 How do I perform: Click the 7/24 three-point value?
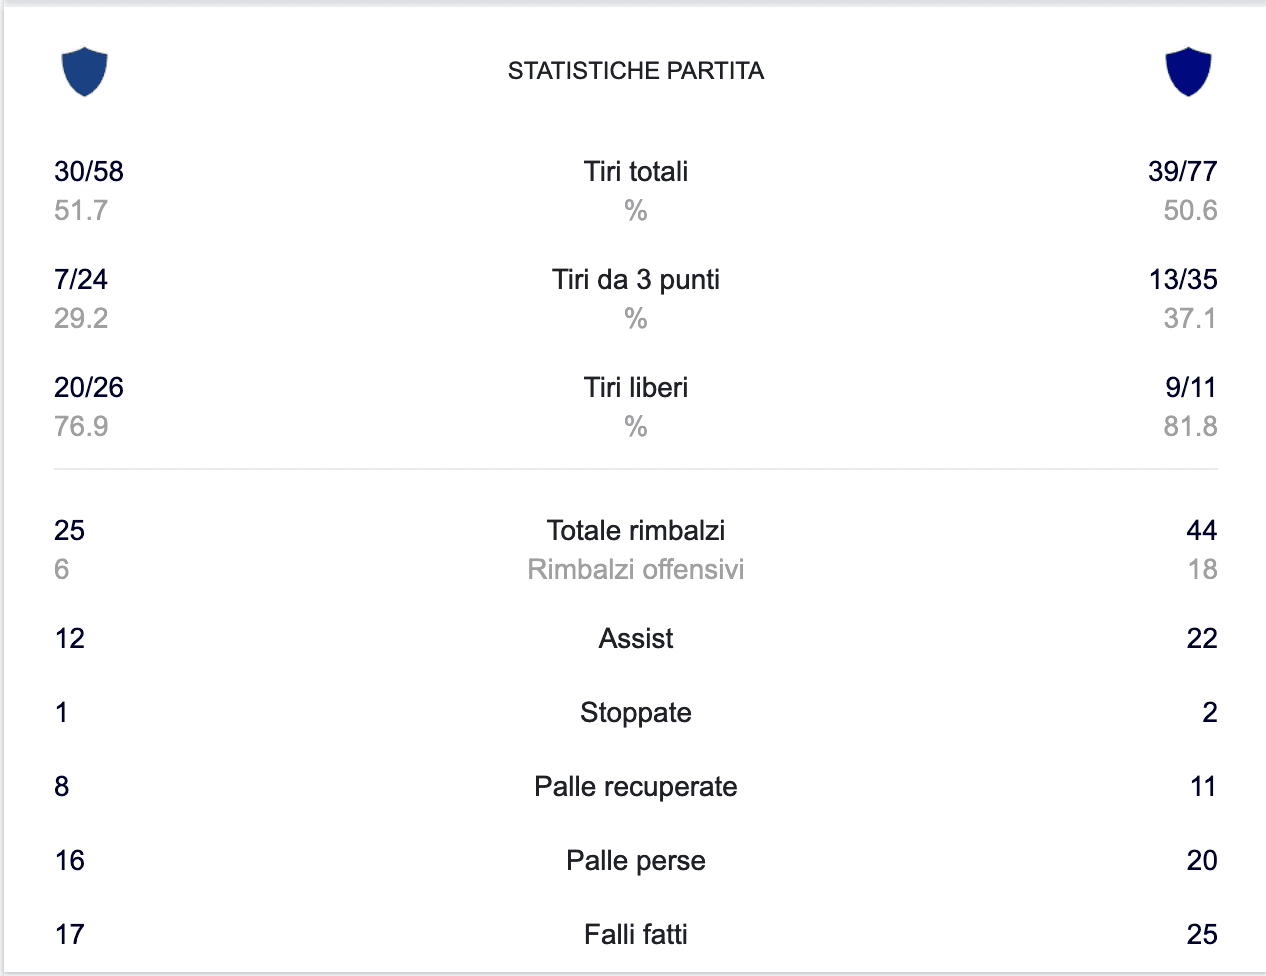[x=81, y=279]
